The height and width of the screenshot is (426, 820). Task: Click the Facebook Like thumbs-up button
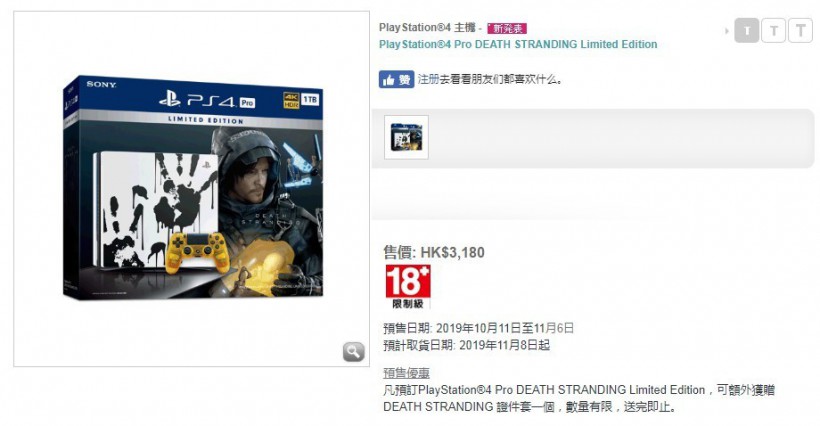[396, 79]
